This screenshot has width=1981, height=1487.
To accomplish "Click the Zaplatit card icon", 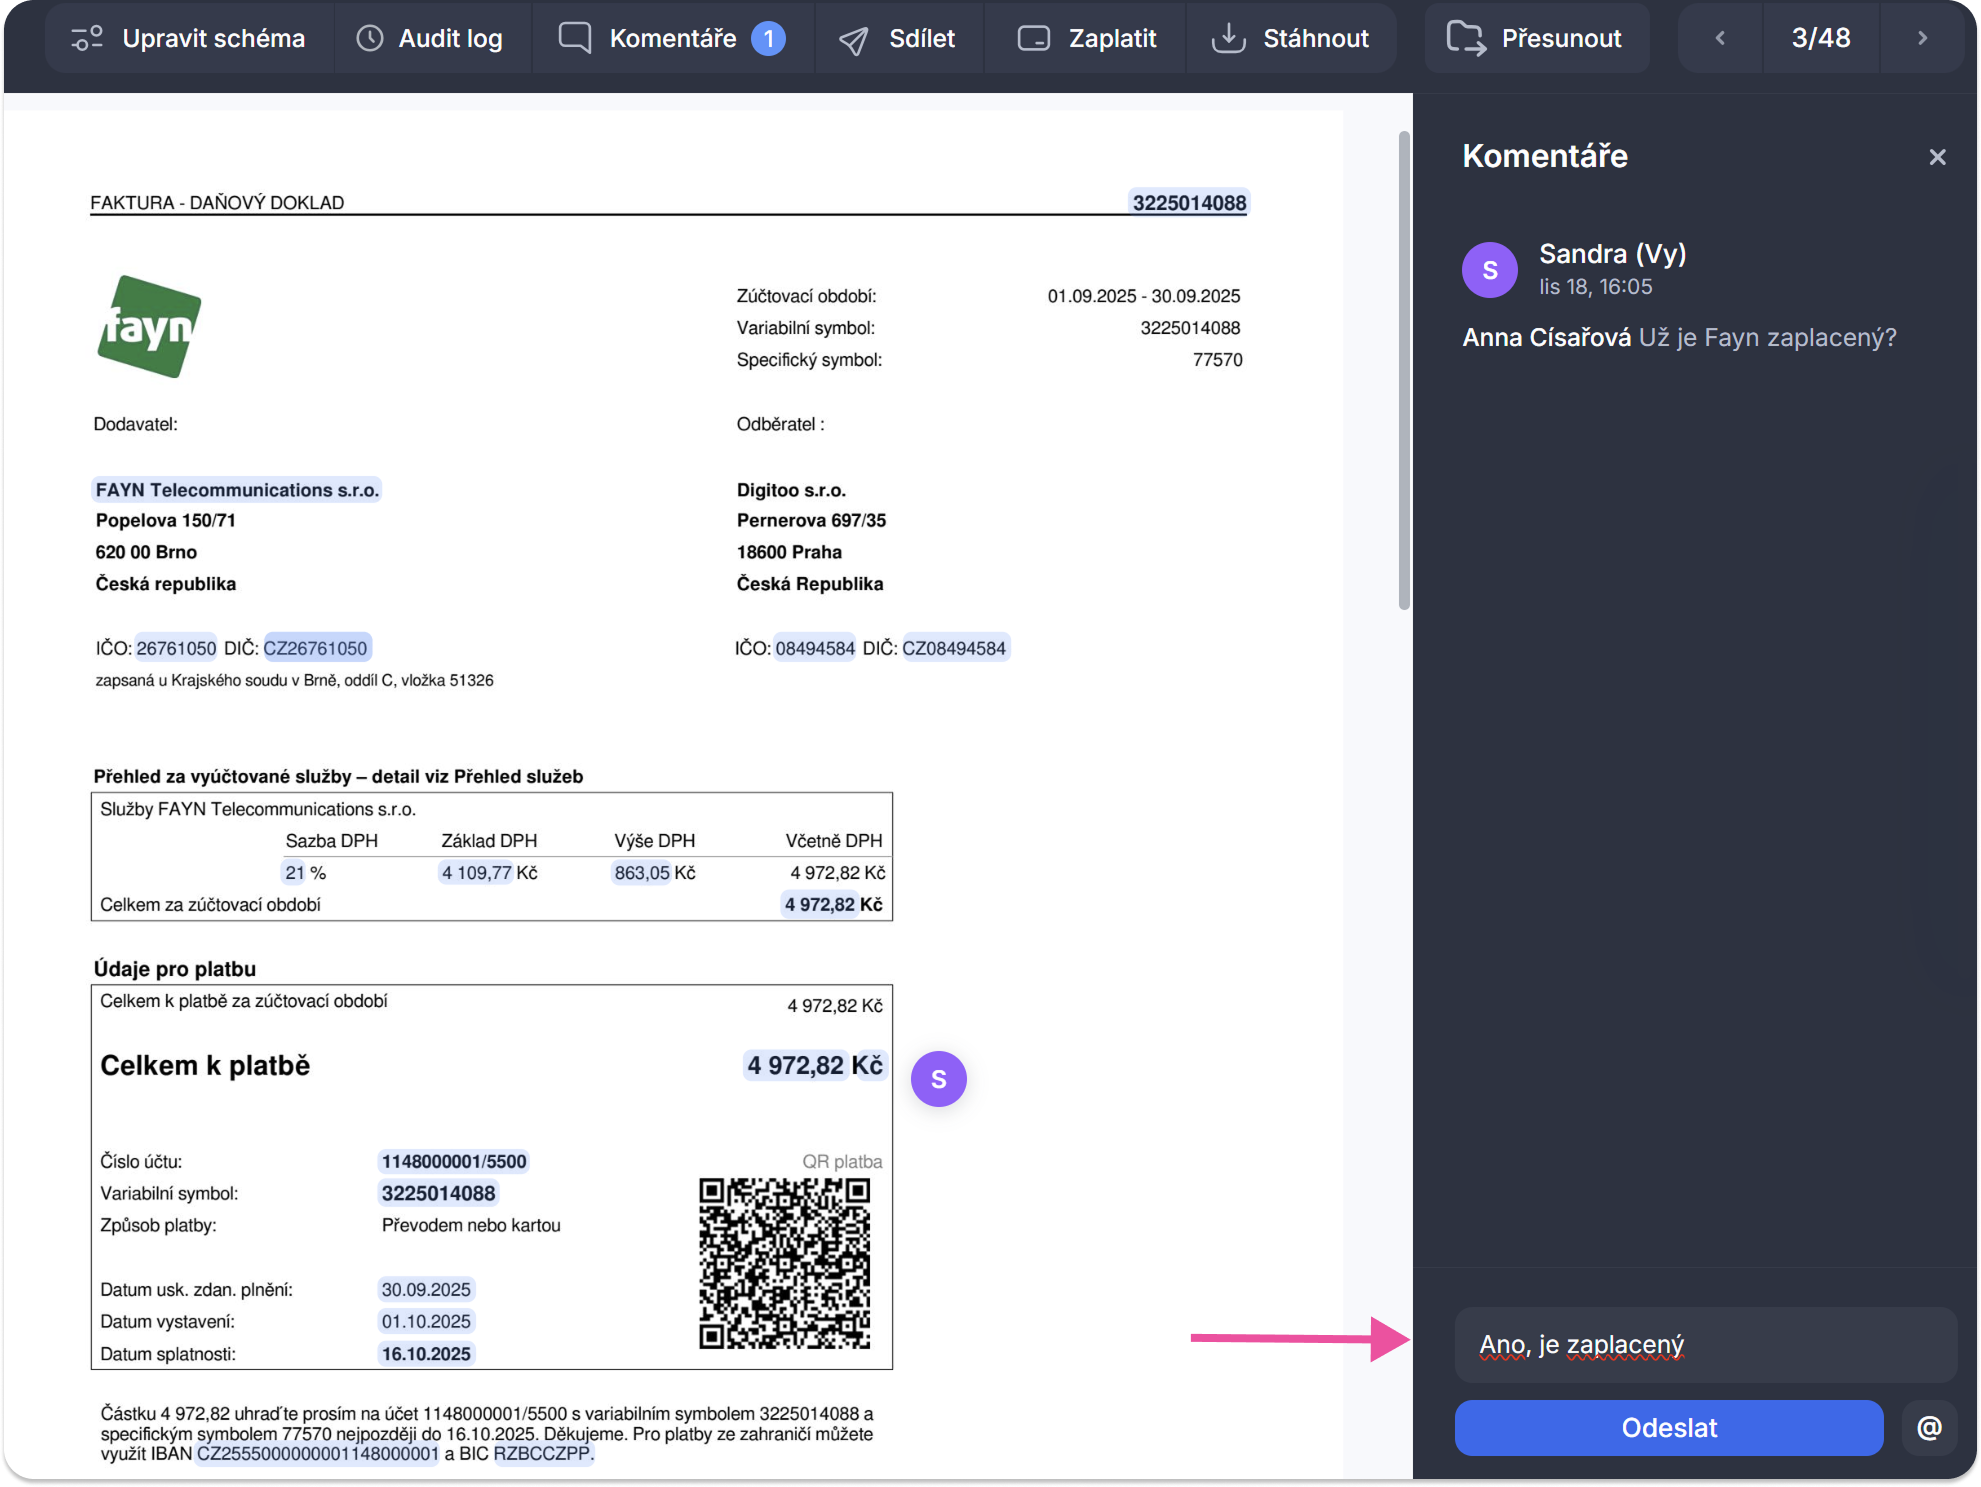I will pos(1033,38).
